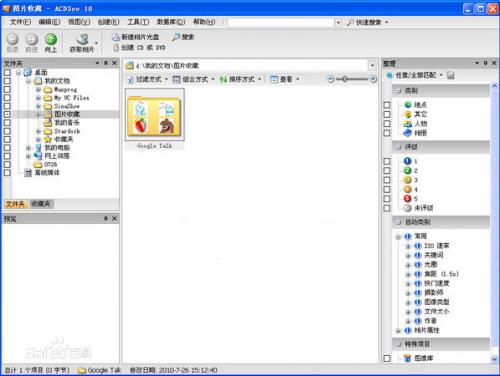Click the red rating 5 icon
The image size is (500, 376).
click(408, 199)
